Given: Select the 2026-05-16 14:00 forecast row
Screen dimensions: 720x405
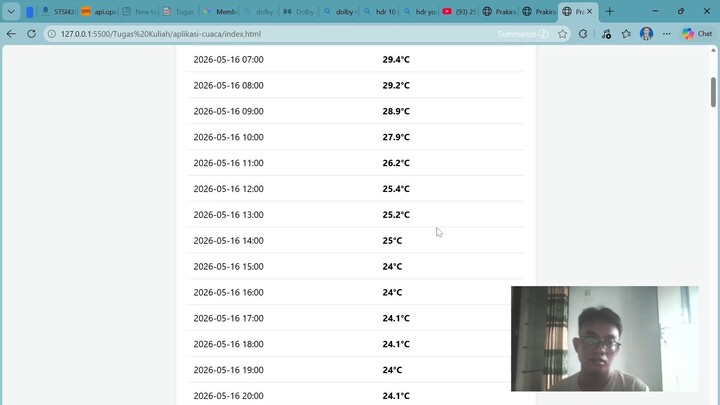Looking at the screenshot, I should tap(355, 240).
